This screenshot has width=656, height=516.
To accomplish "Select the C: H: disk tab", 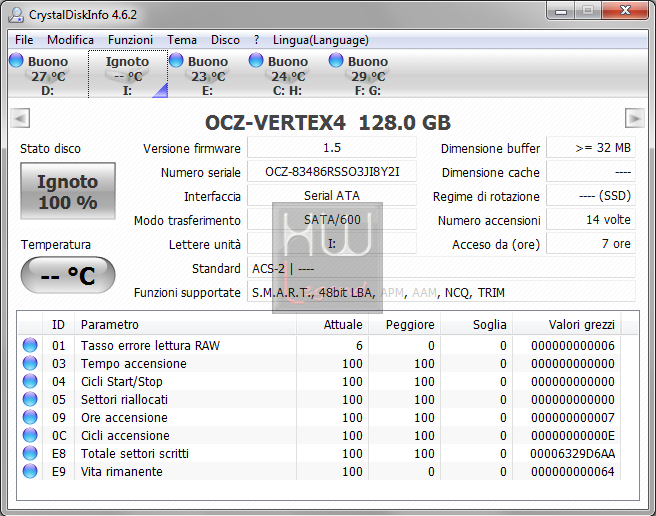I will (x=287, y=75).
